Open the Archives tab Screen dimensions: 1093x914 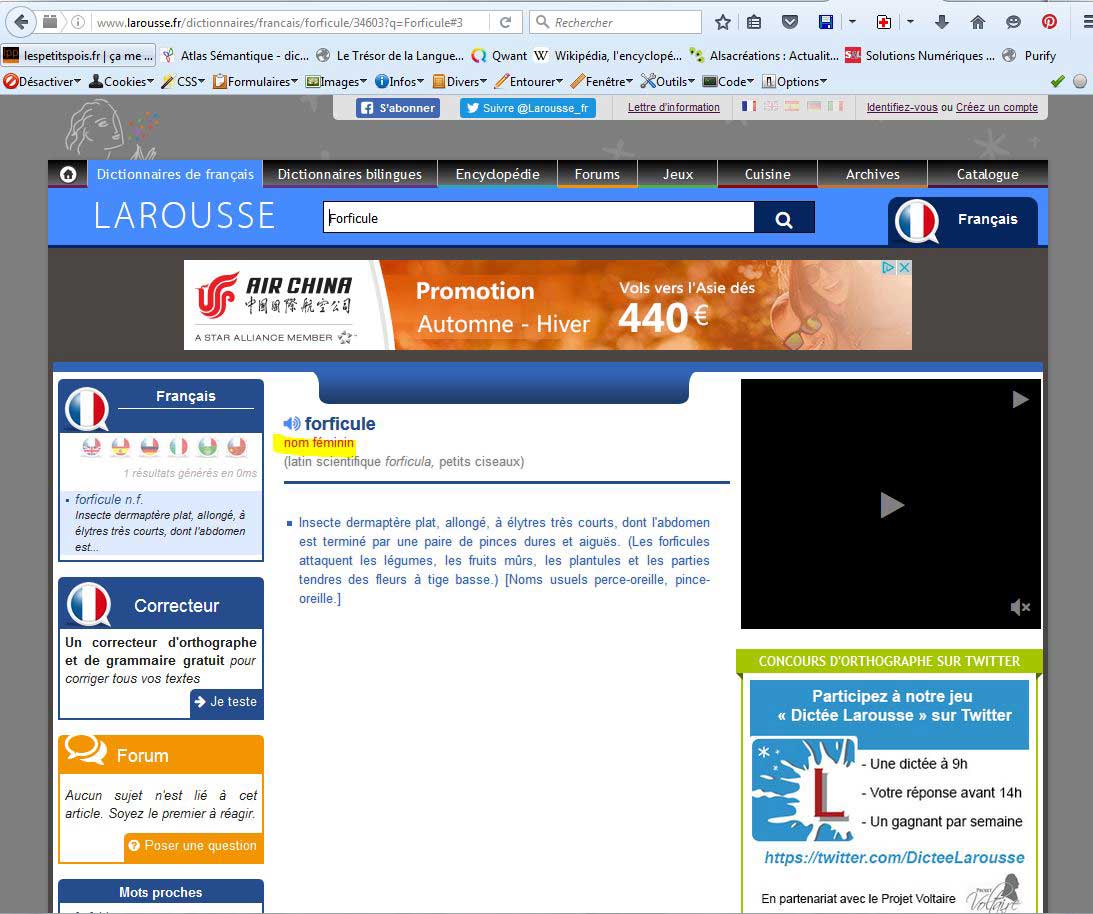[x=873, y=174]
